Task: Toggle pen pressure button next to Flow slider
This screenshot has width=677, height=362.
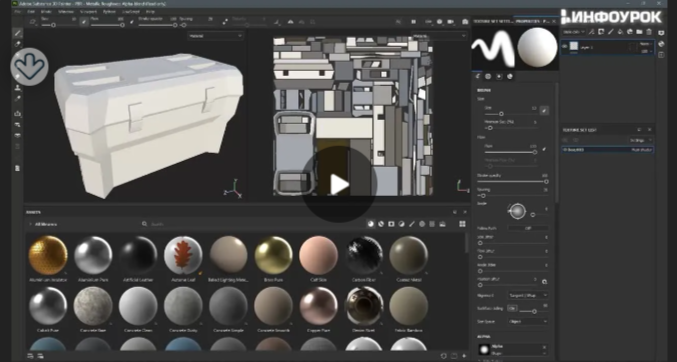Action: pos(544,149)
